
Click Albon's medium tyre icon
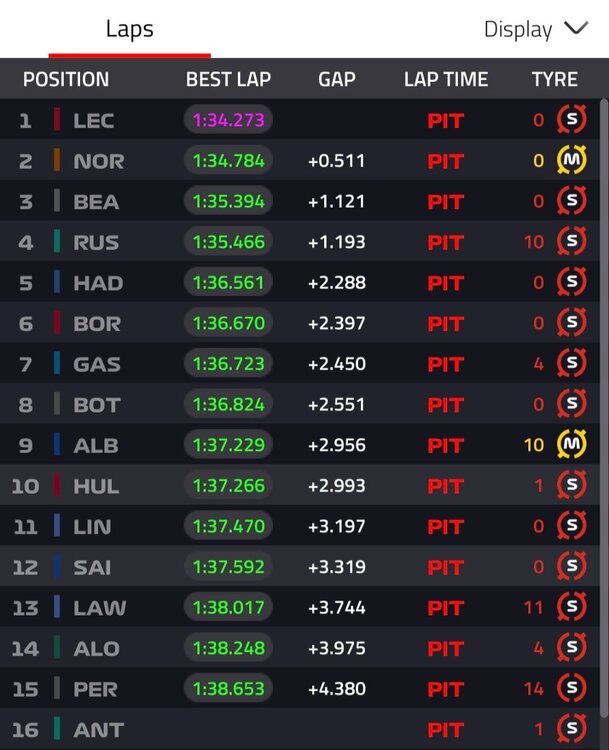571,445
